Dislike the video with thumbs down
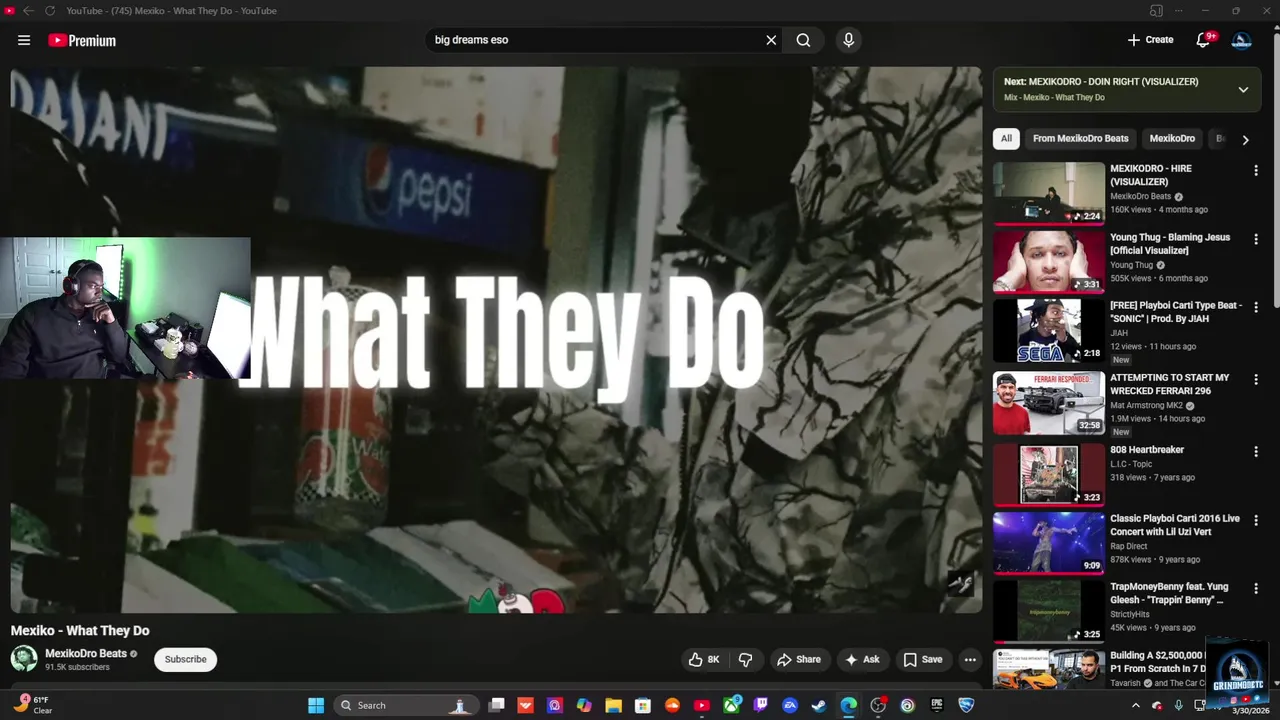 (745, 659)
